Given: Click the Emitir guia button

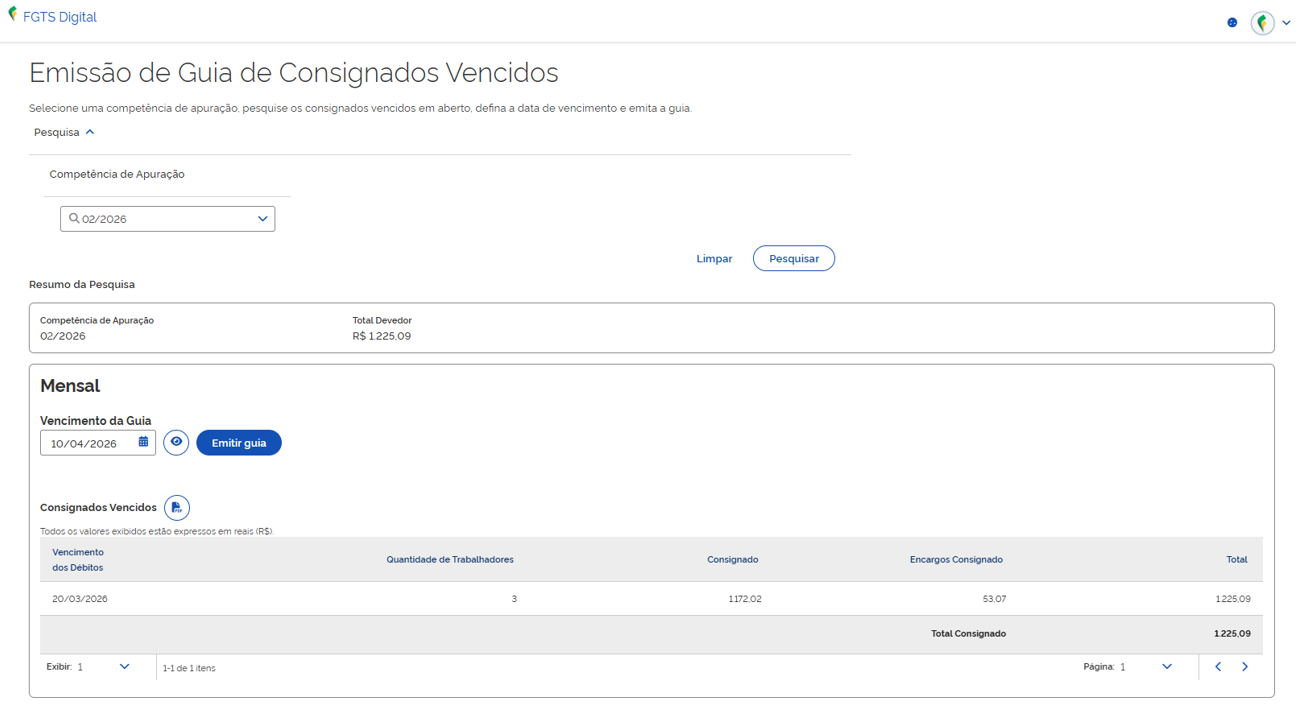Looking at the screenshot, I should click(x=238, y=442).
